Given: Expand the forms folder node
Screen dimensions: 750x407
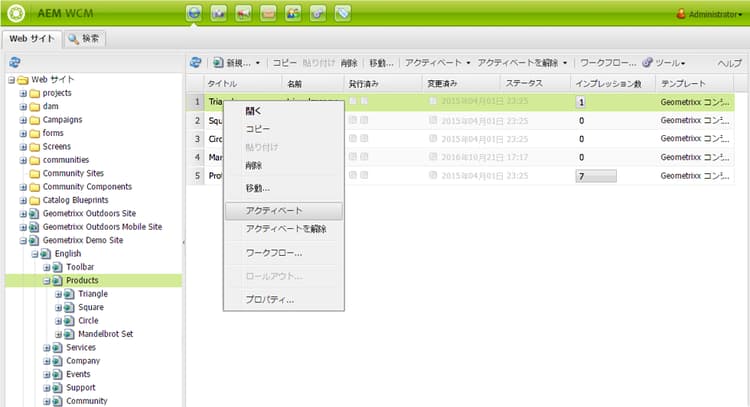Looking at the screenshot, I should click(23, 133).
